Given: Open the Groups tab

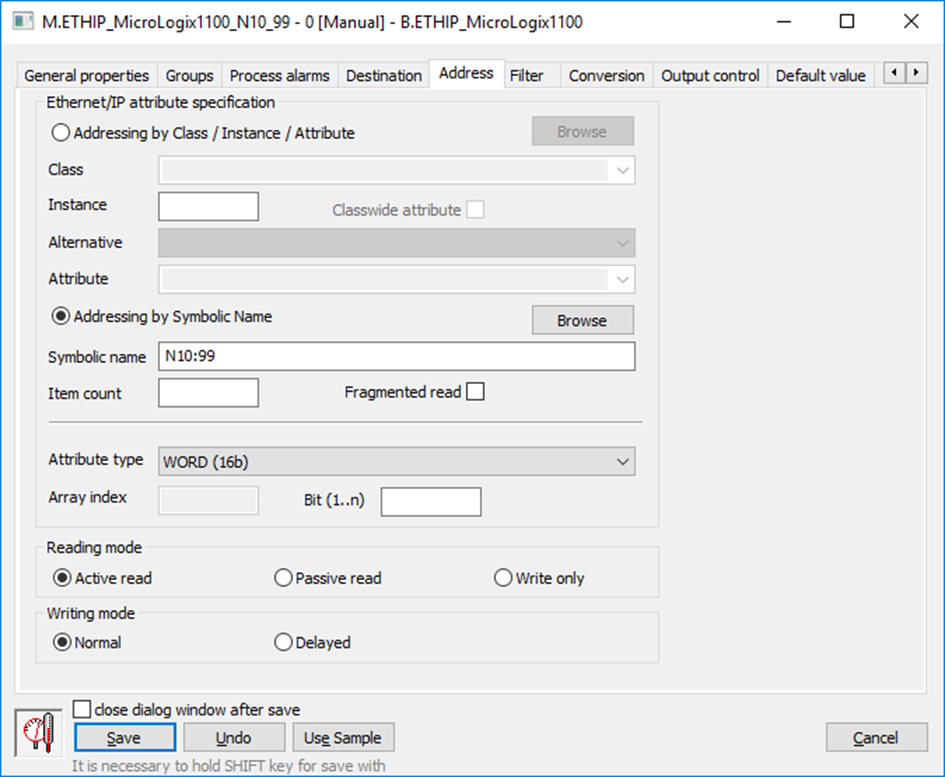Looking at the screenshot, I should pyautogui.click(x=189, y=76).
